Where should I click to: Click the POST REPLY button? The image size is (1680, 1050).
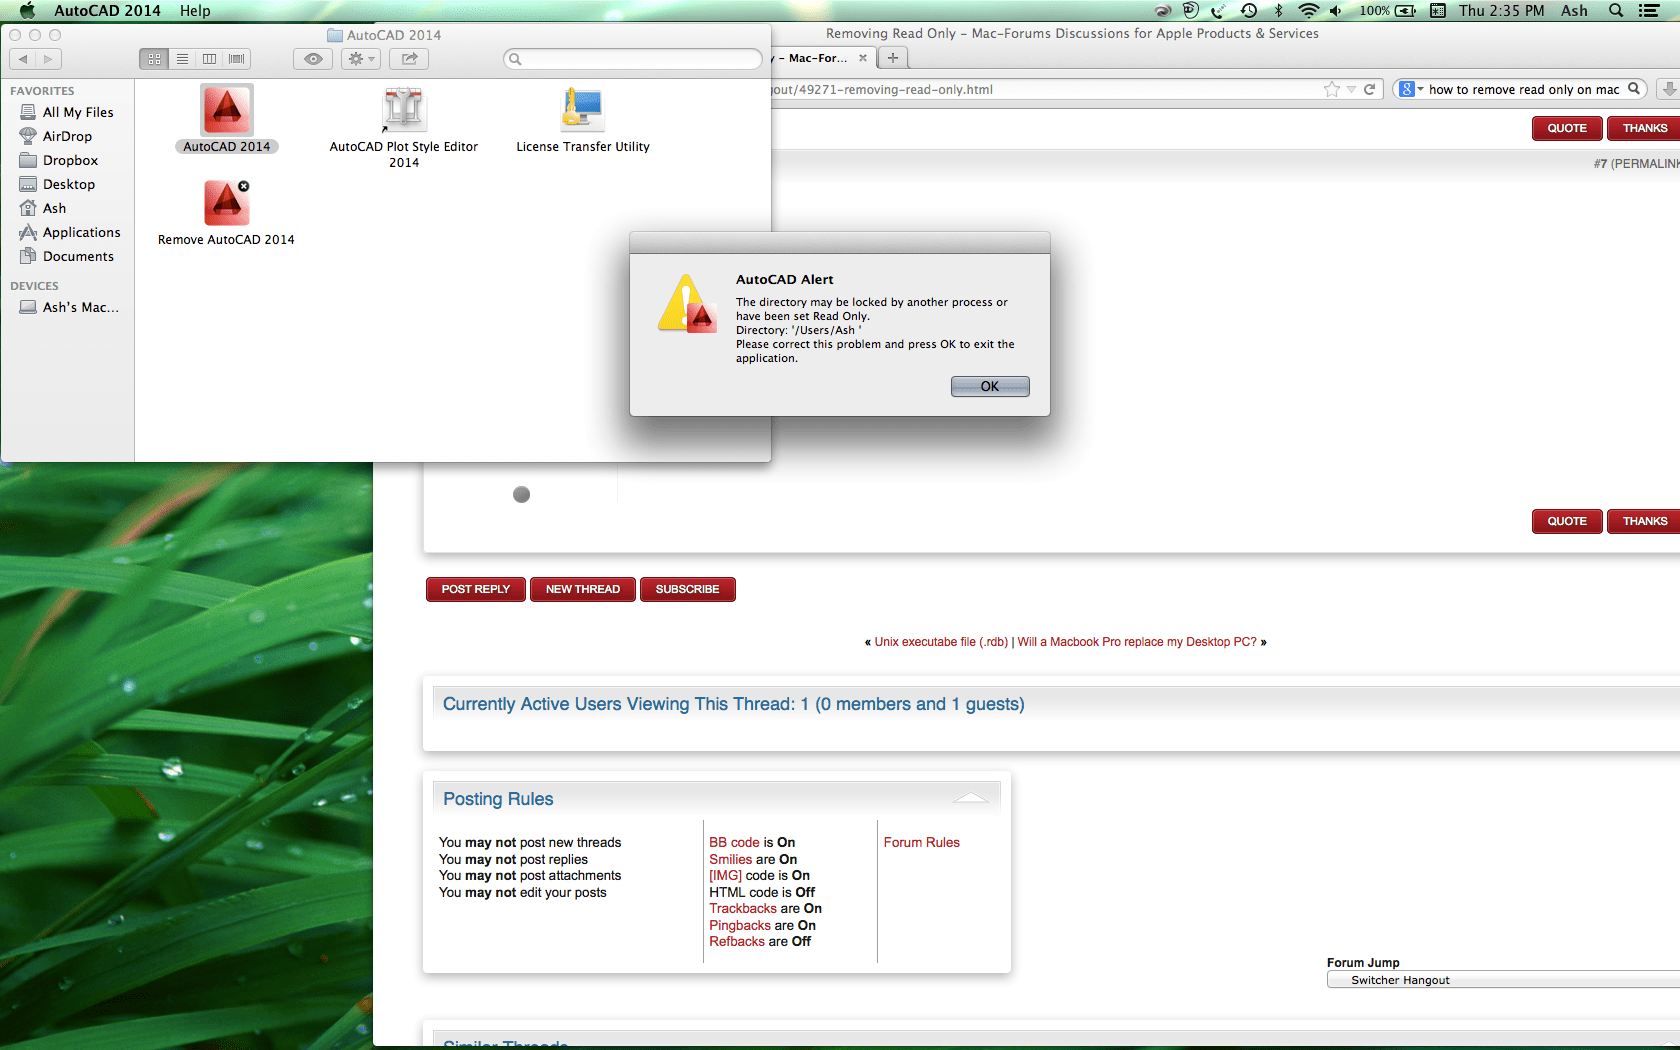point(476,590)
